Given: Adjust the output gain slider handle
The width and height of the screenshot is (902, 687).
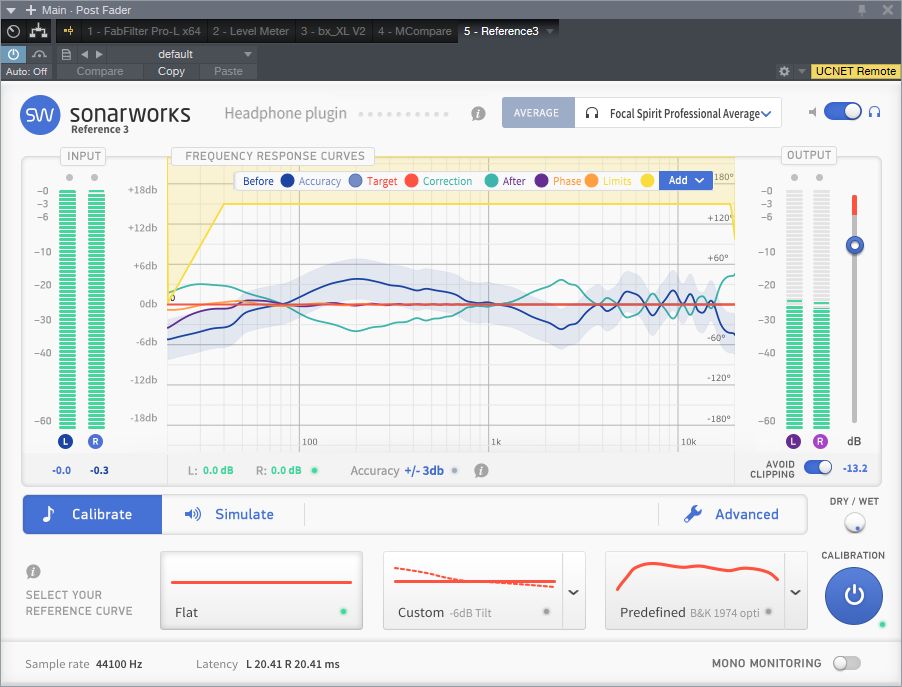Looking at the screenshot, I should click(x=855, y=246).
